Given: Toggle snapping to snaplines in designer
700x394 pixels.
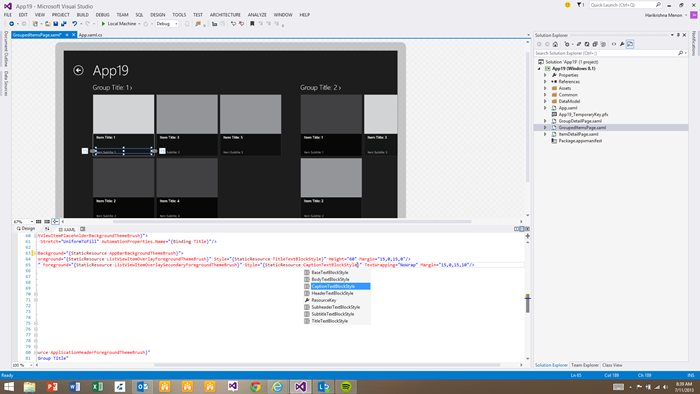Looking at the screenshot, I should click(x=55, y=221).
